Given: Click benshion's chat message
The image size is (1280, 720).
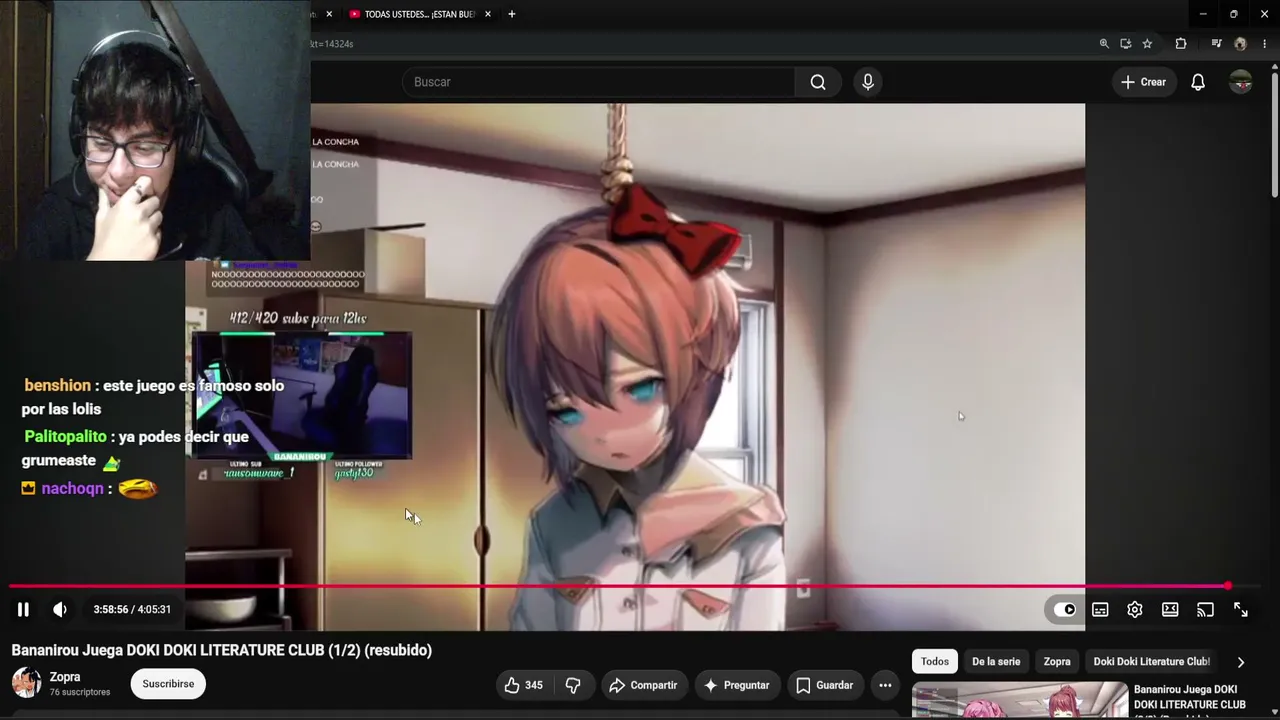Looking at the screenshot, I should (153, 397).
